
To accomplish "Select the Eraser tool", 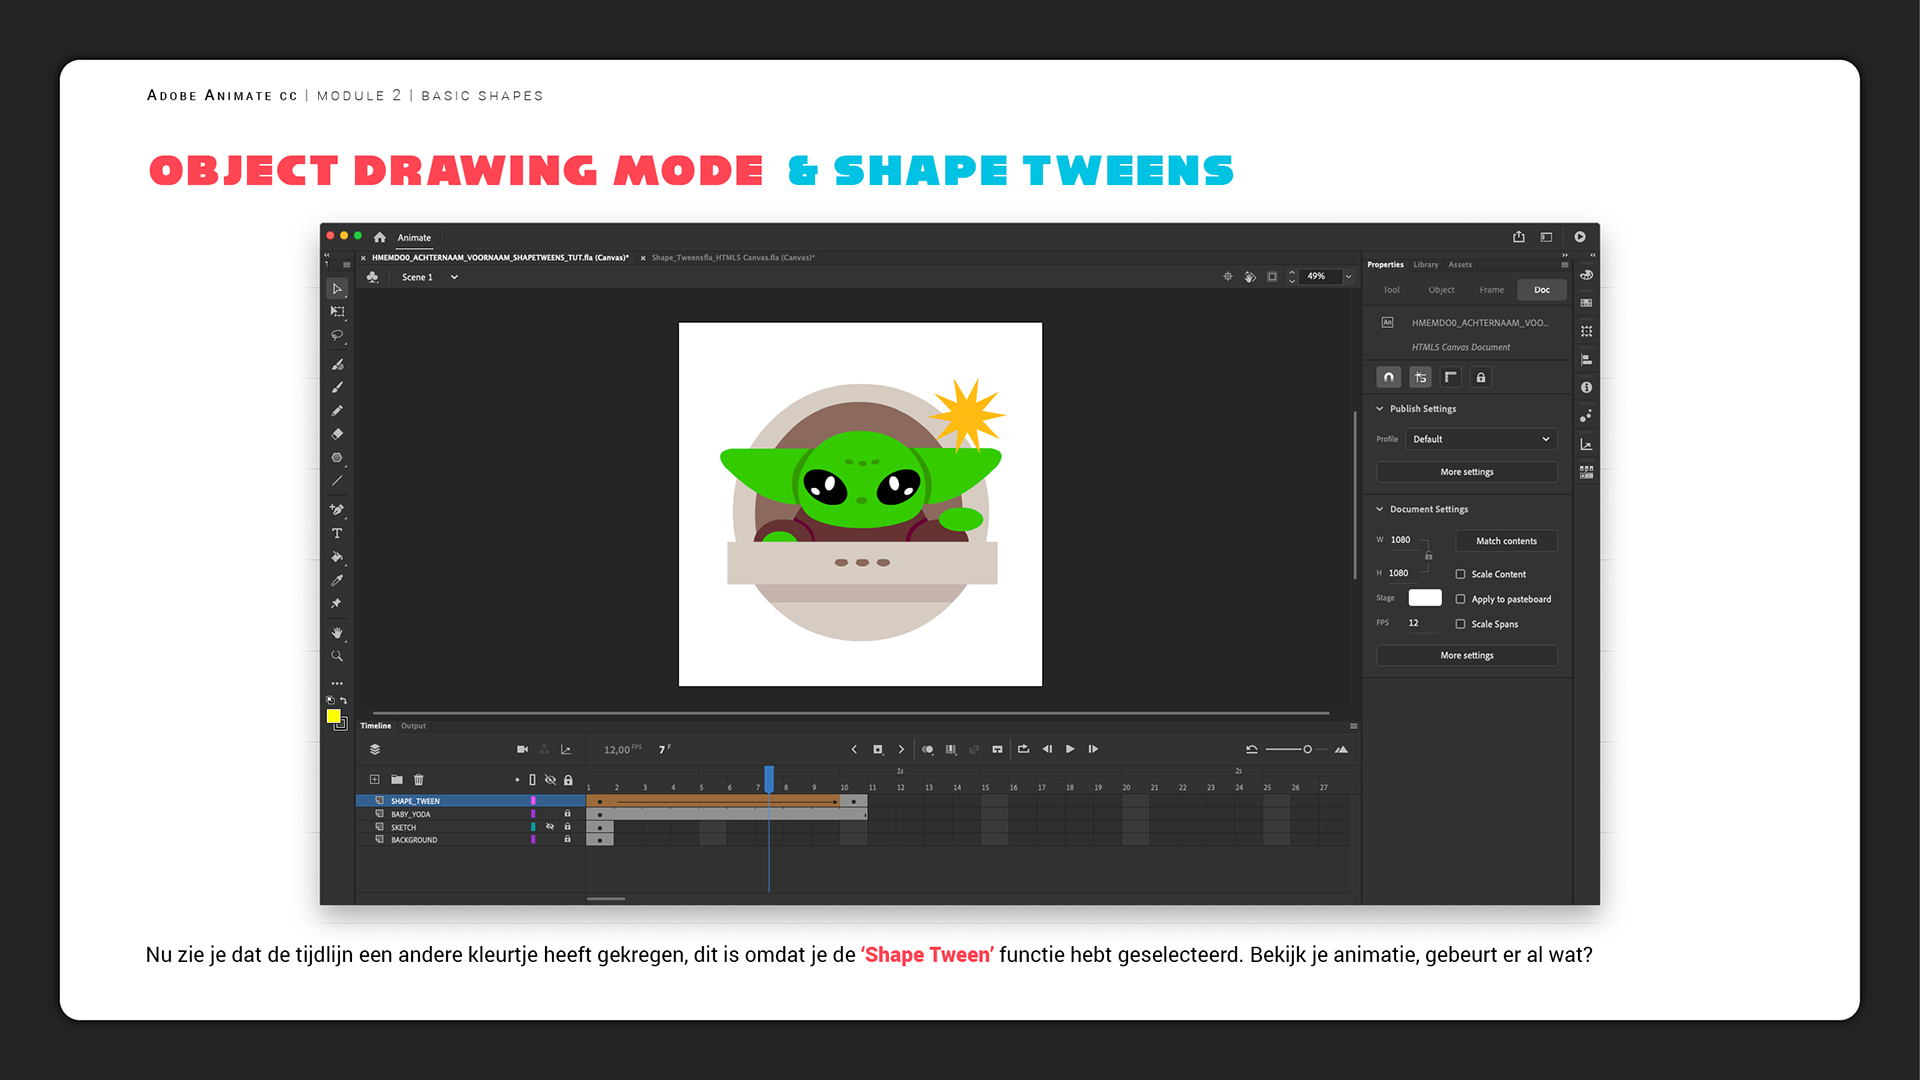I will click(337, 434).
